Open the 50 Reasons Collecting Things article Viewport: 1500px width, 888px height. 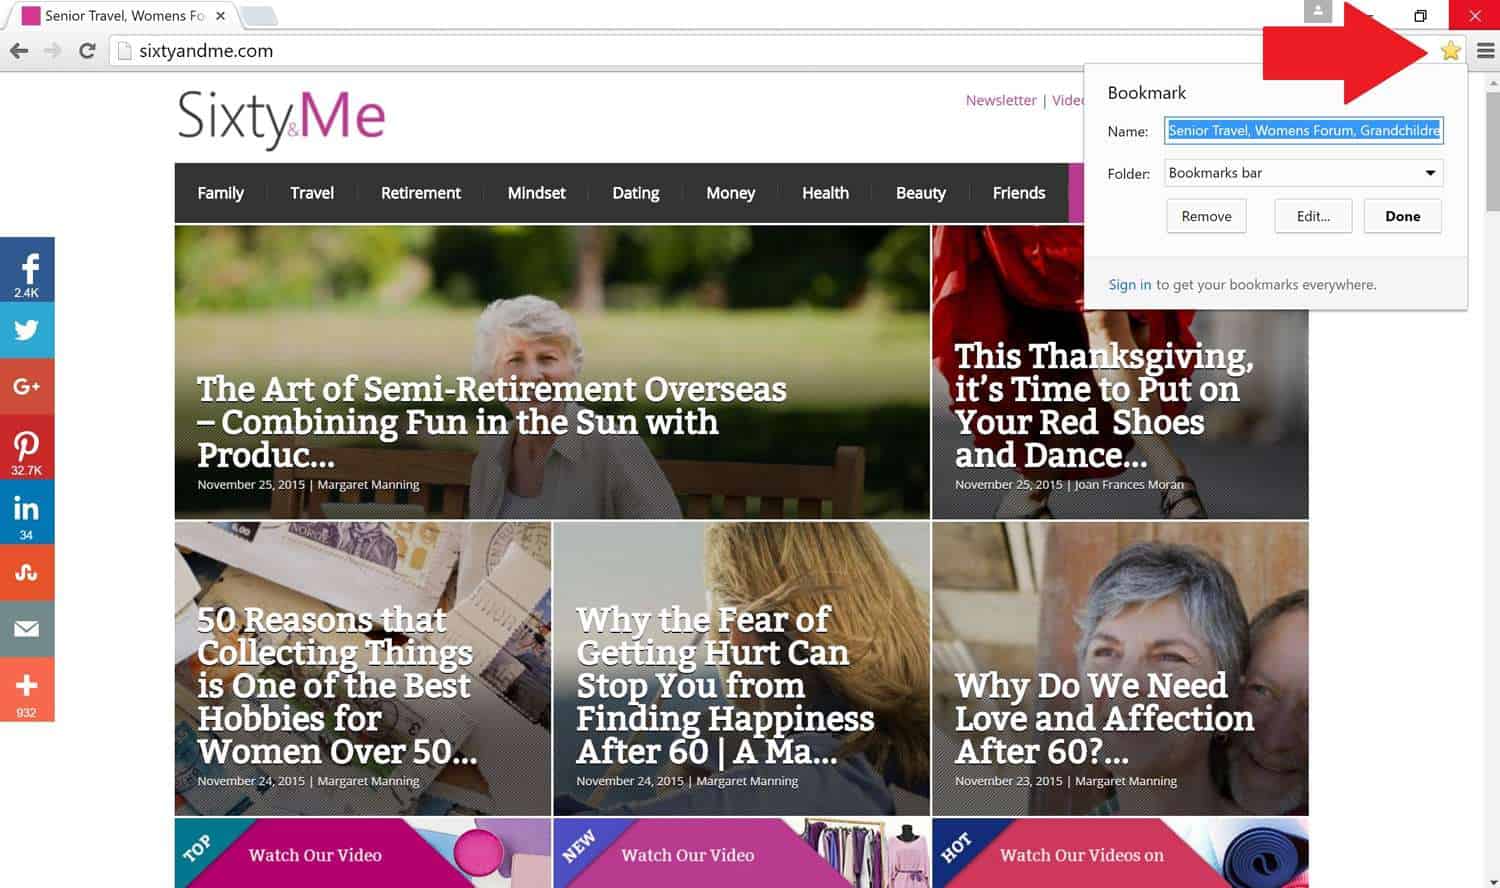pyautogui.click(x=363, y=668)
